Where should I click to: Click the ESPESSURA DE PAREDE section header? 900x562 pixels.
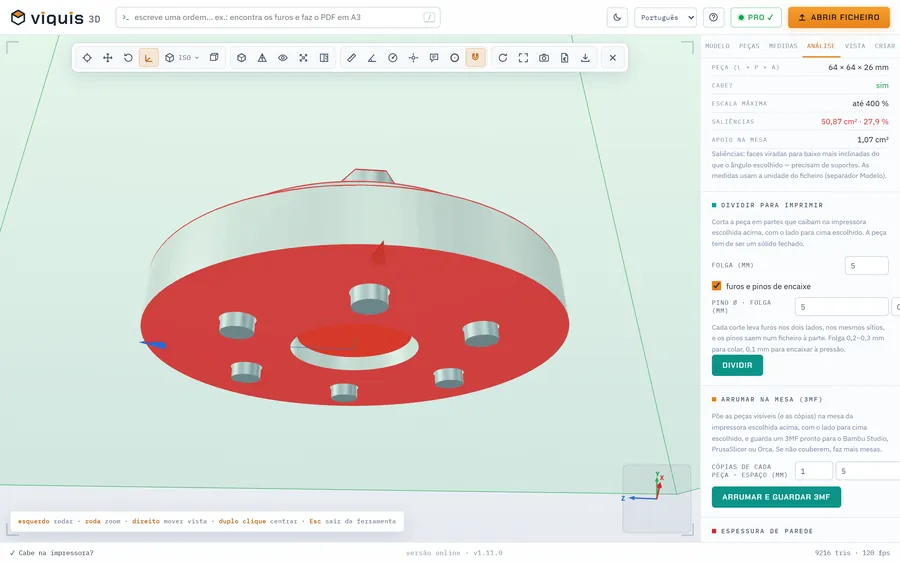click(x=766, y=531)
